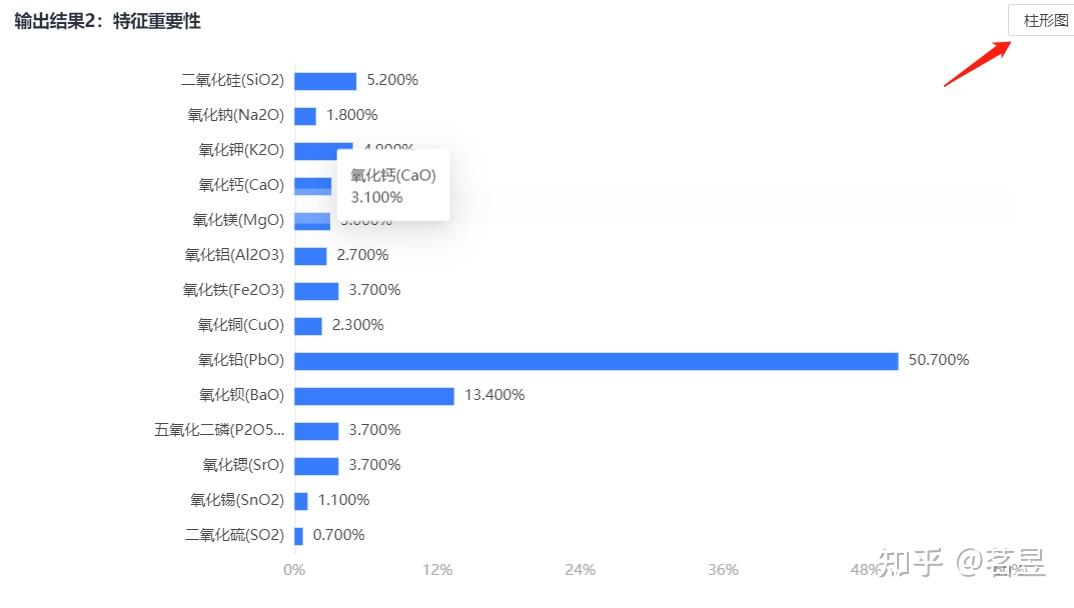Open the 柱形图 chart type button
The height and width of the screenshot is (608, 1074).
[x=1042, y=21]
